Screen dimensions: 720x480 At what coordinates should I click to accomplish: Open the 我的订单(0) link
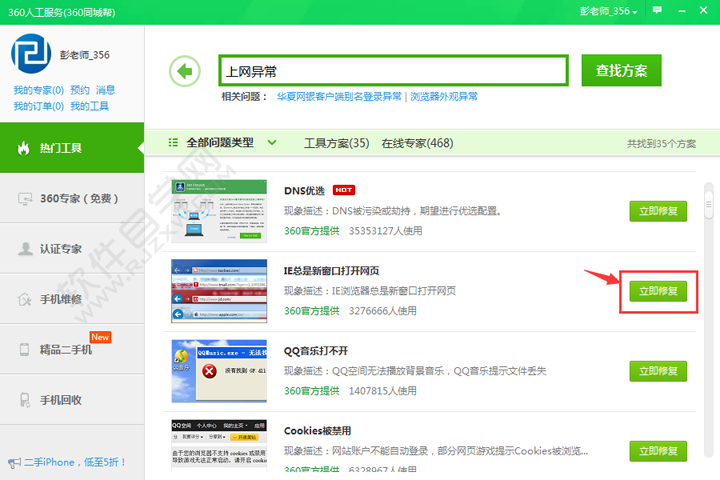(x=39, y=106)
